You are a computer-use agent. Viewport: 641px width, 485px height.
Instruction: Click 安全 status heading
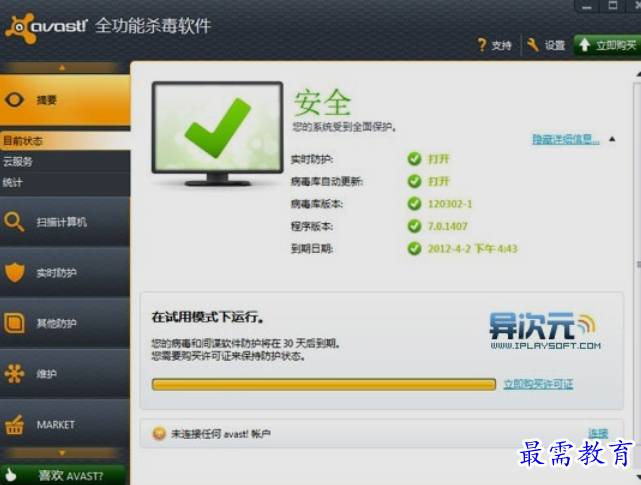323,103
